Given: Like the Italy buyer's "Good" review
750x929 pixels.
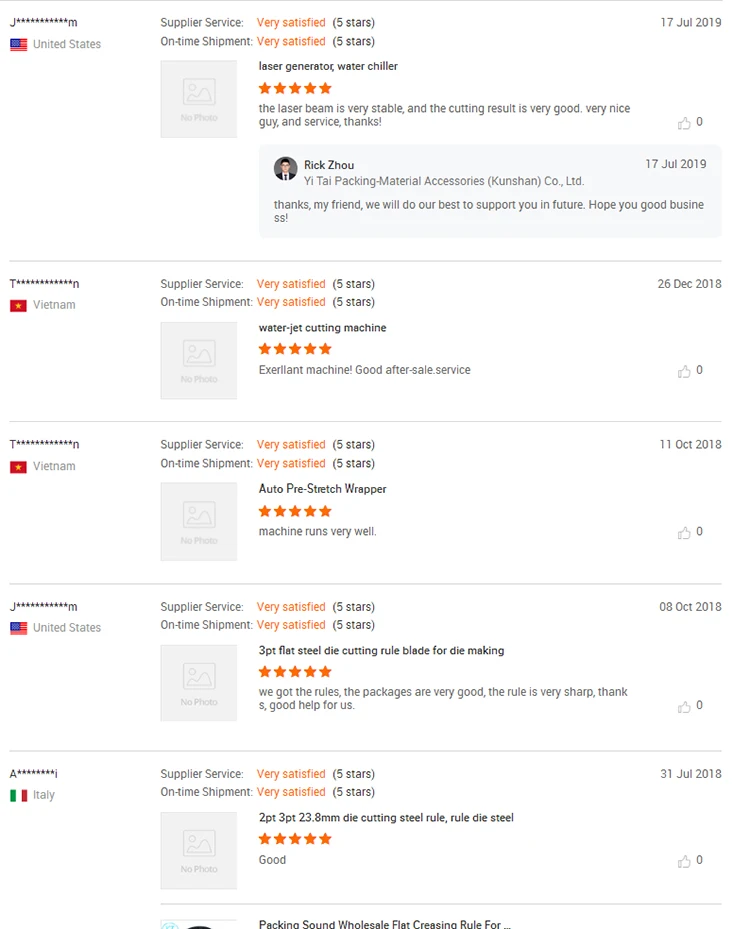Looking at the screenshot, I should pos(685,861).
